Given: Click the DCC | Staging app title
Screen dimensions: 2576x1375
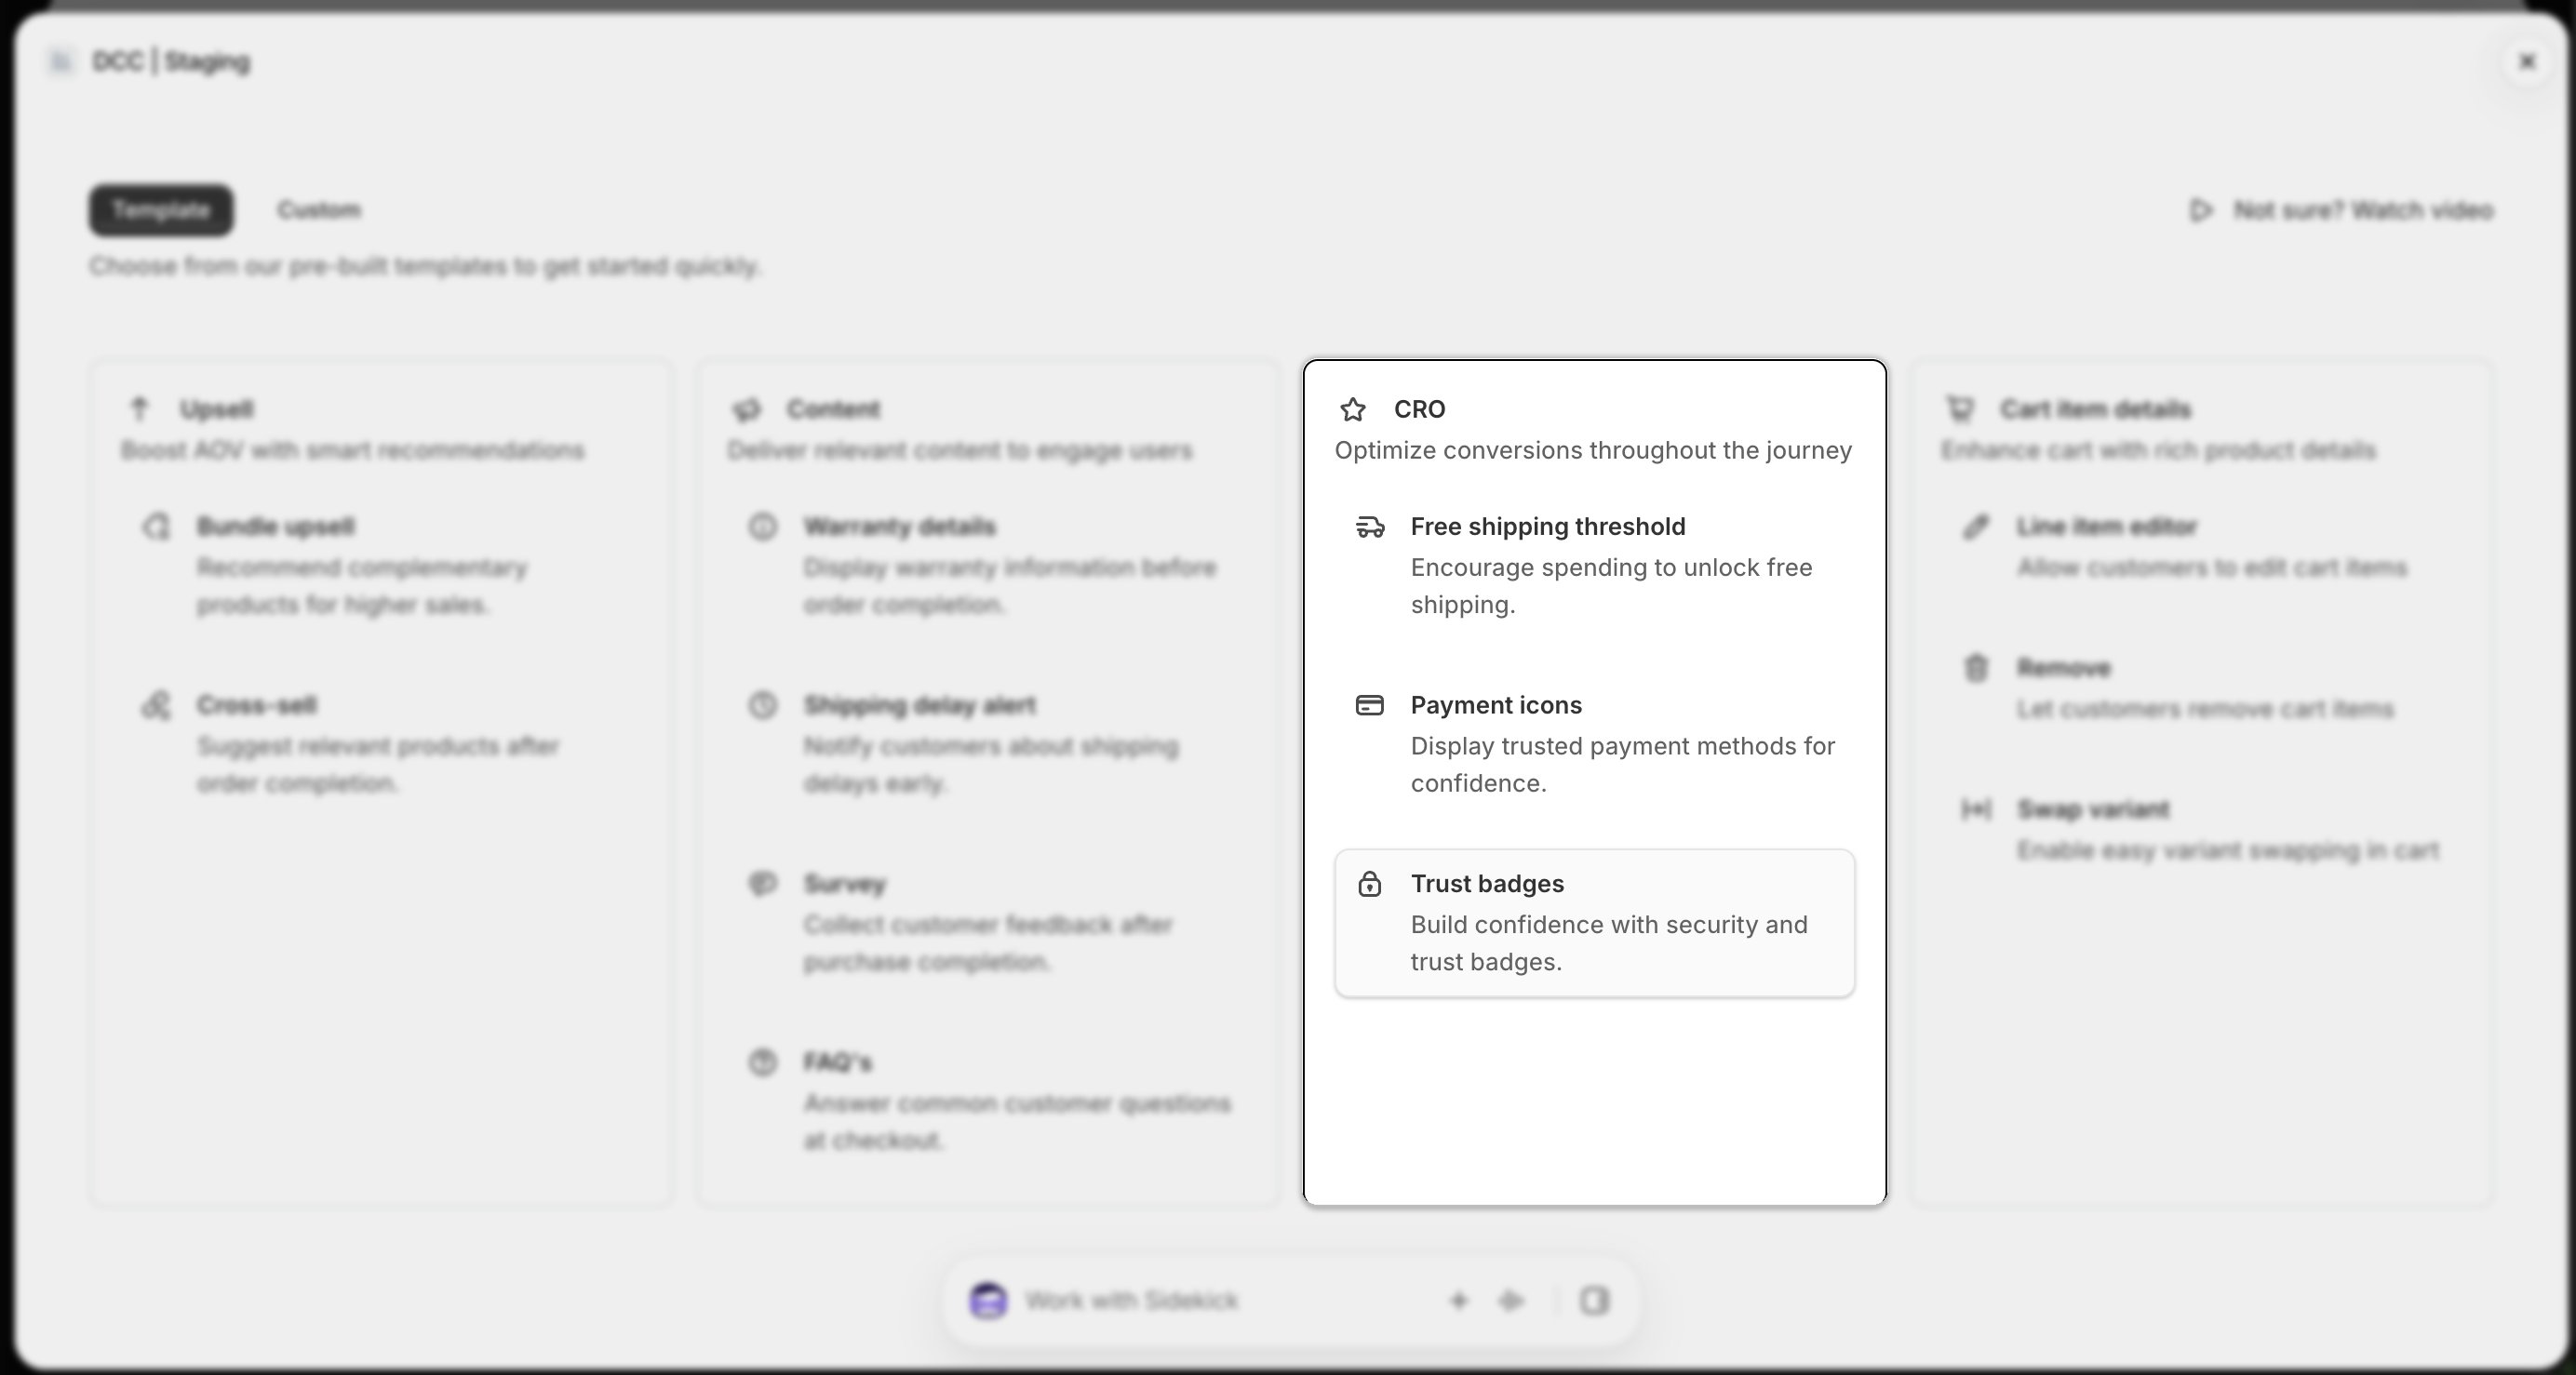Looking at the screenshot, I should tap(171, 61).
